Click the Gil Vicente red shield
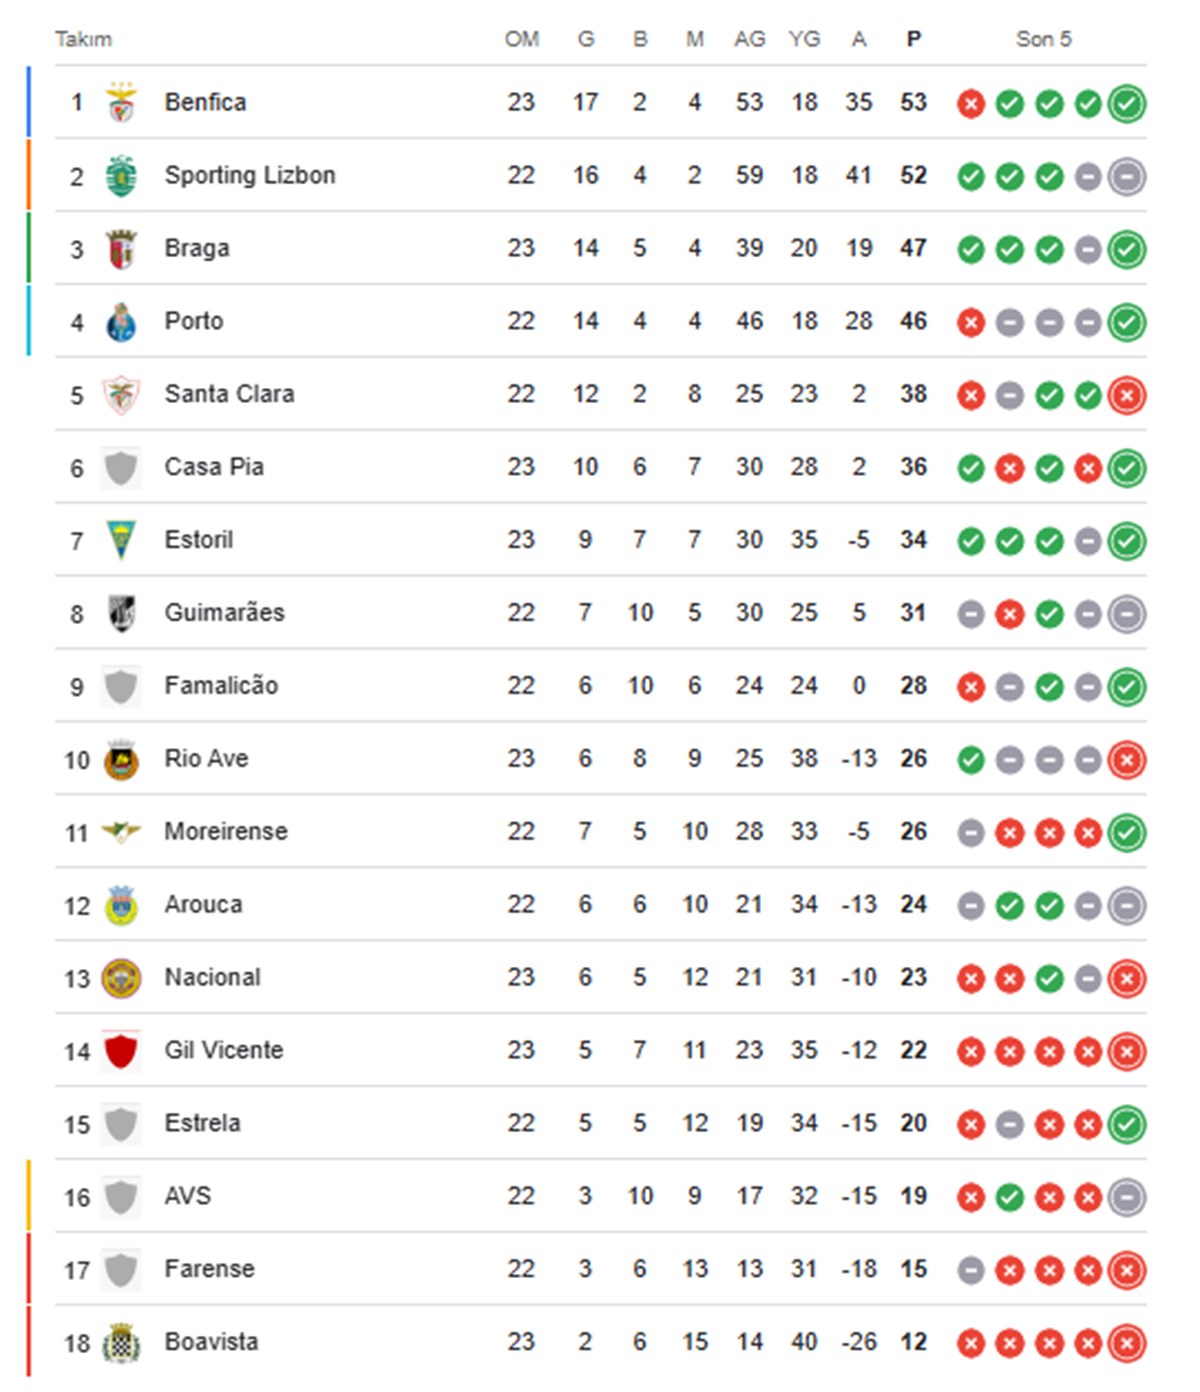 (x=121, y=1050)
